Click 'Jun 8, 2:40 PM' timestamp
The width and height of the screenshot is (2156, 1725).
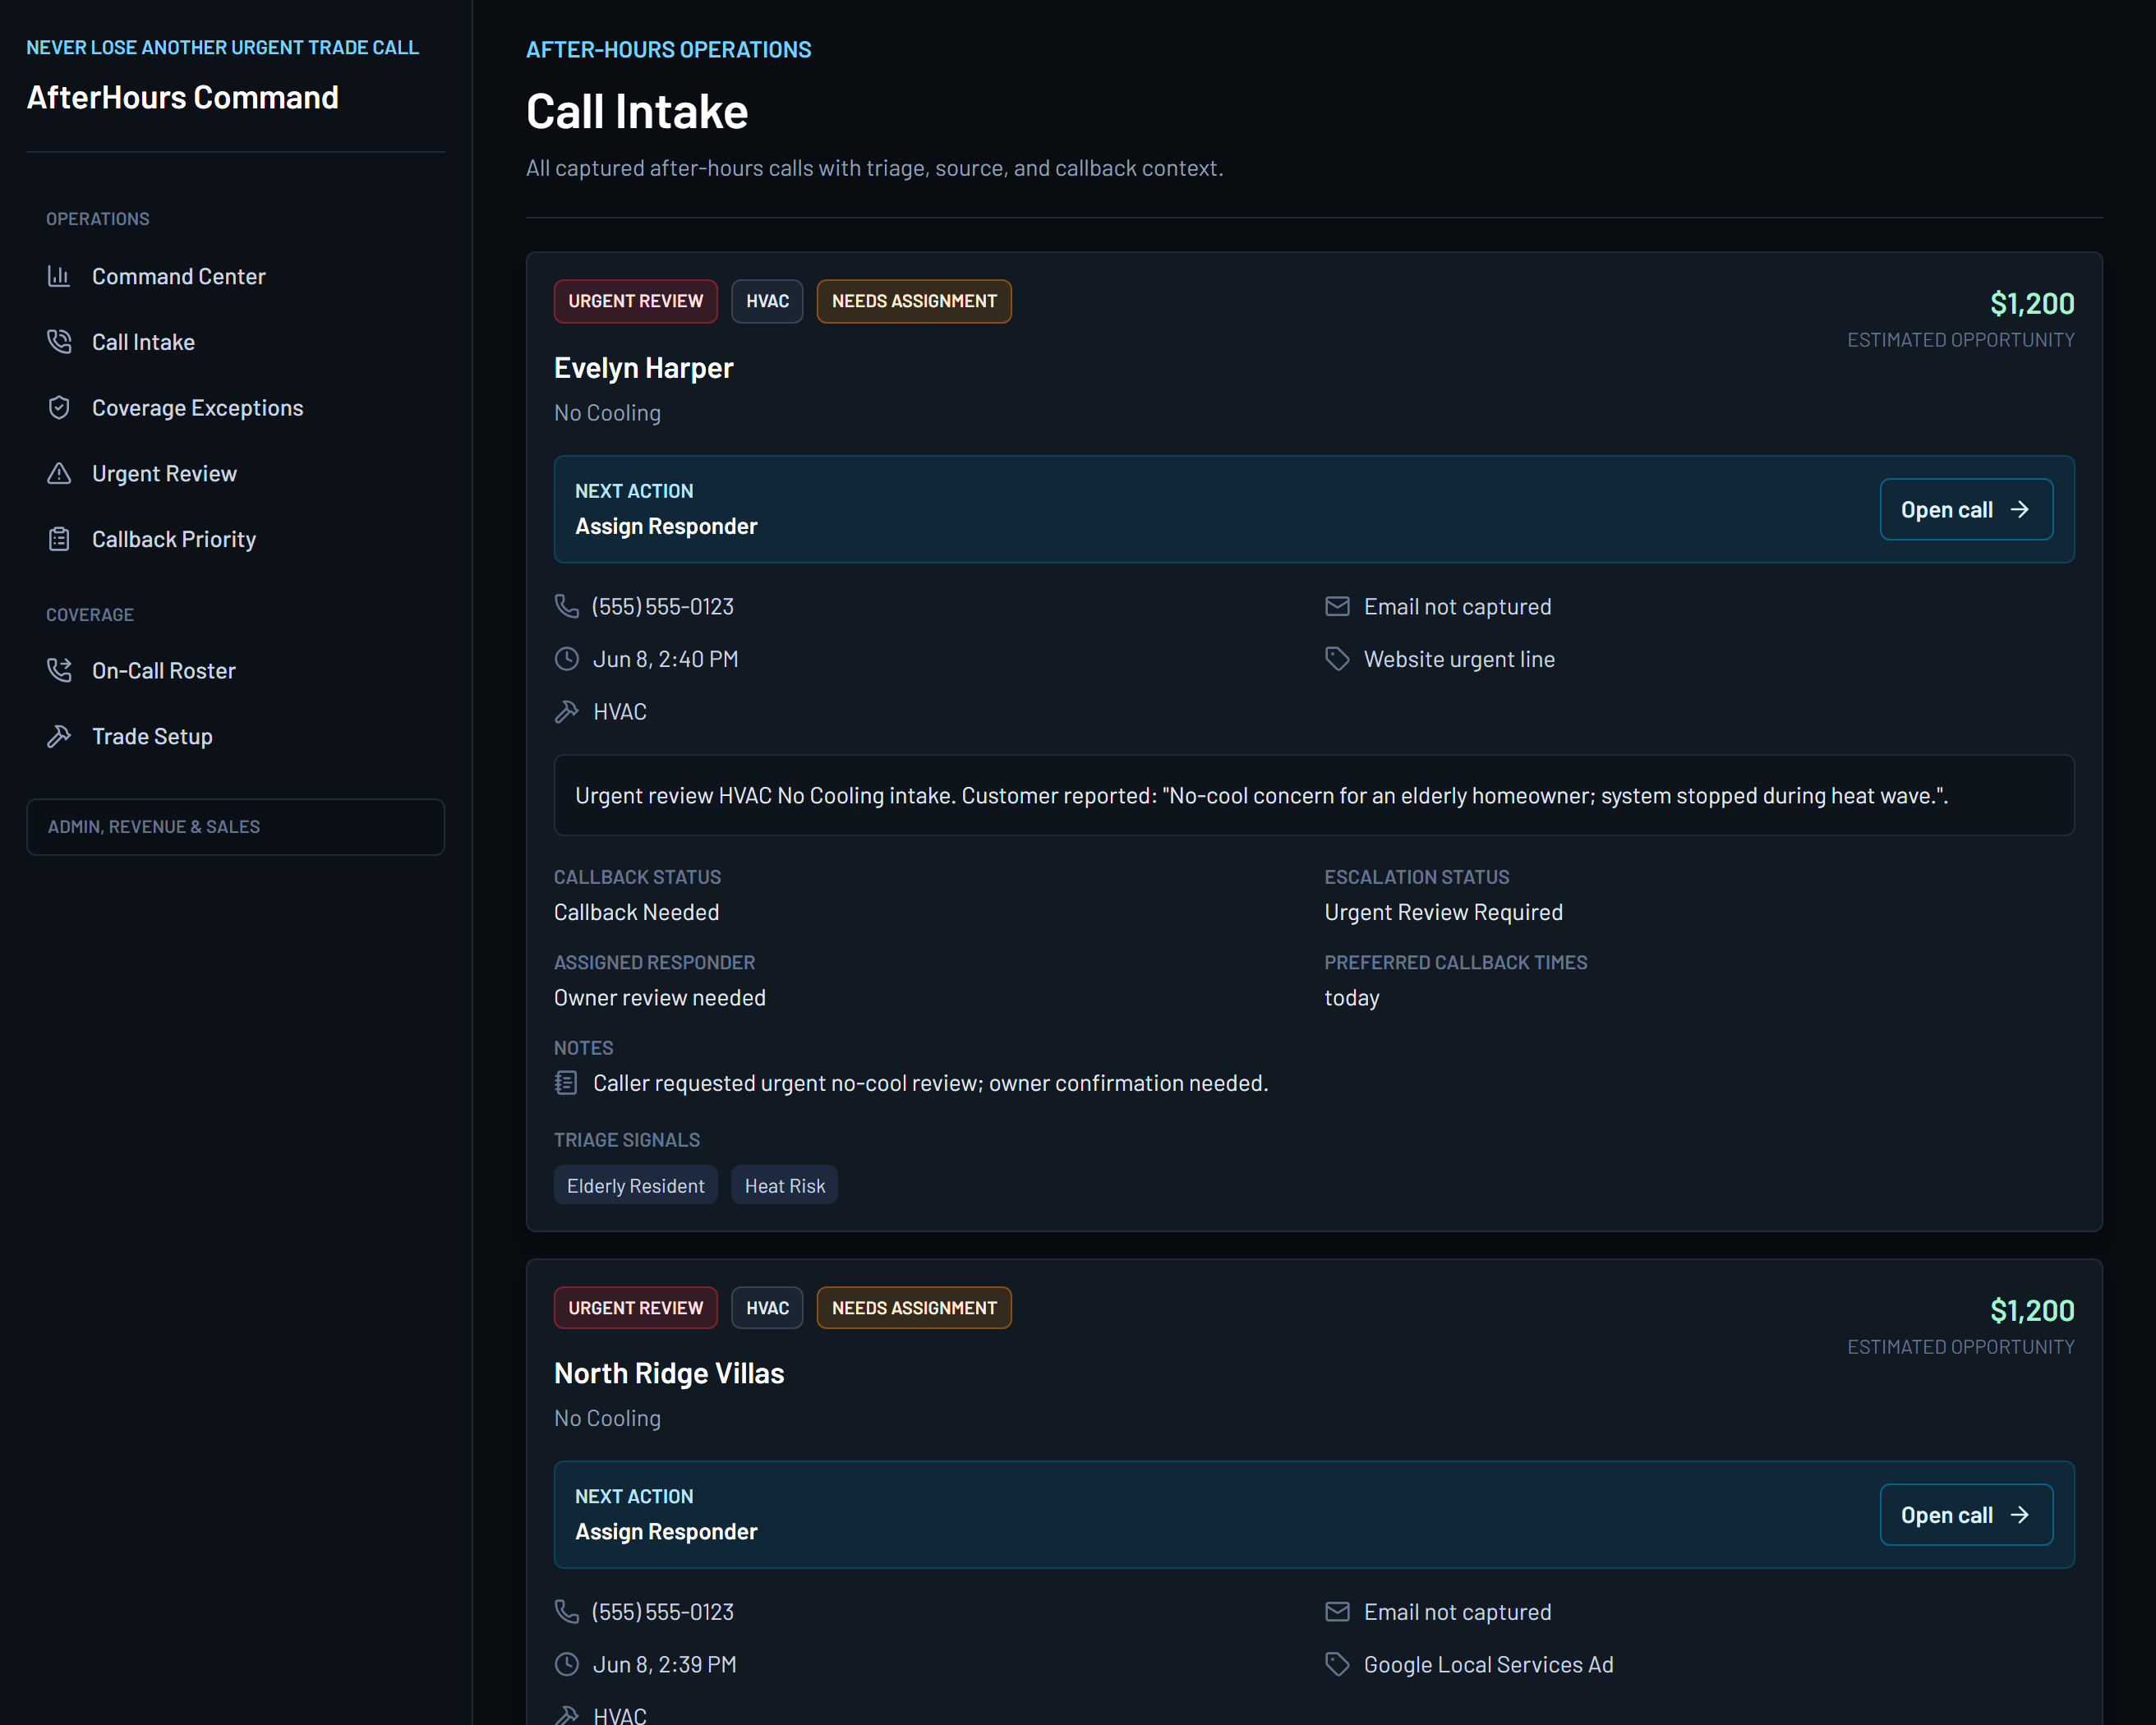point(665,659)
